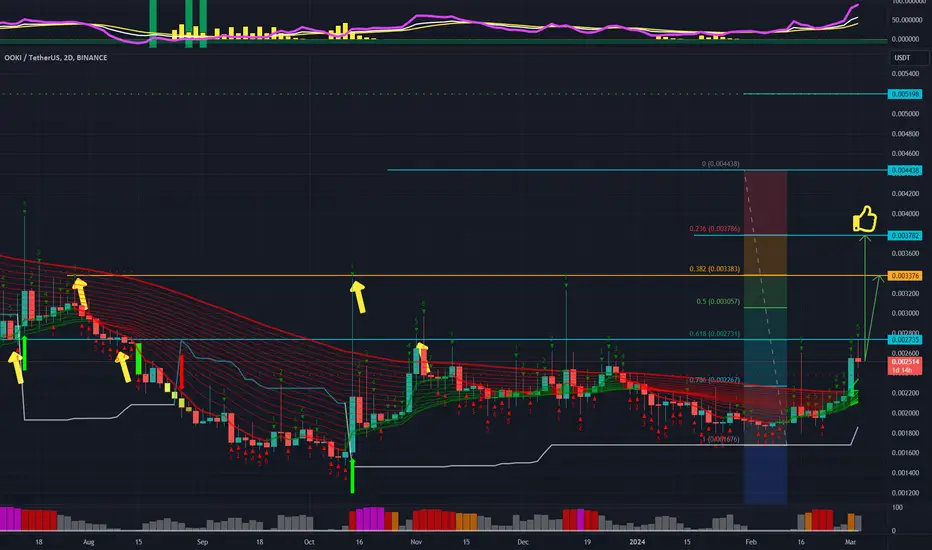Click the 100 value on the volume scale
The height and width of the screenshot is (550, 932).
click(897, 507)
